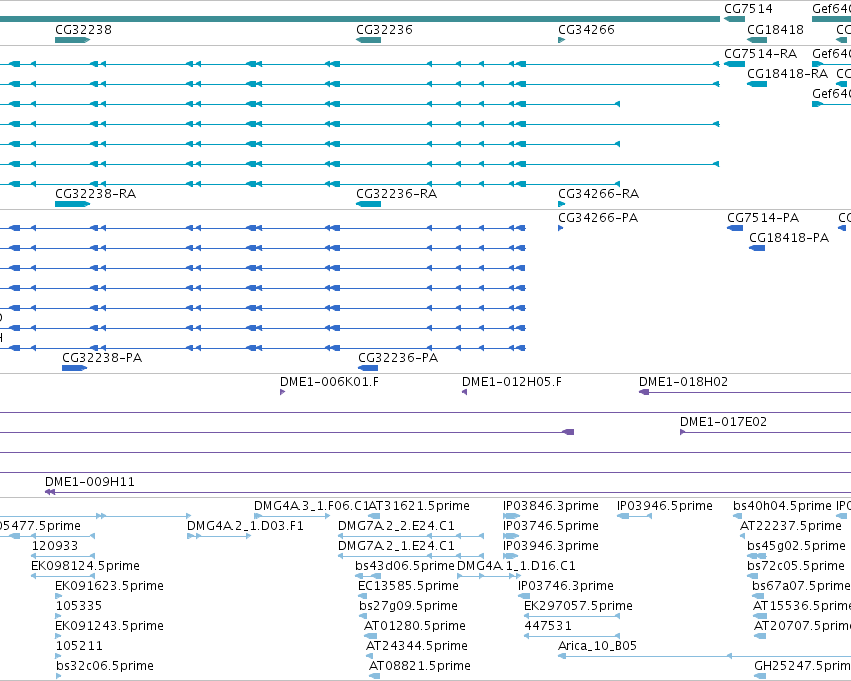
Task: Open the AT01280.5prime EST label
Action: coord(415,626)
